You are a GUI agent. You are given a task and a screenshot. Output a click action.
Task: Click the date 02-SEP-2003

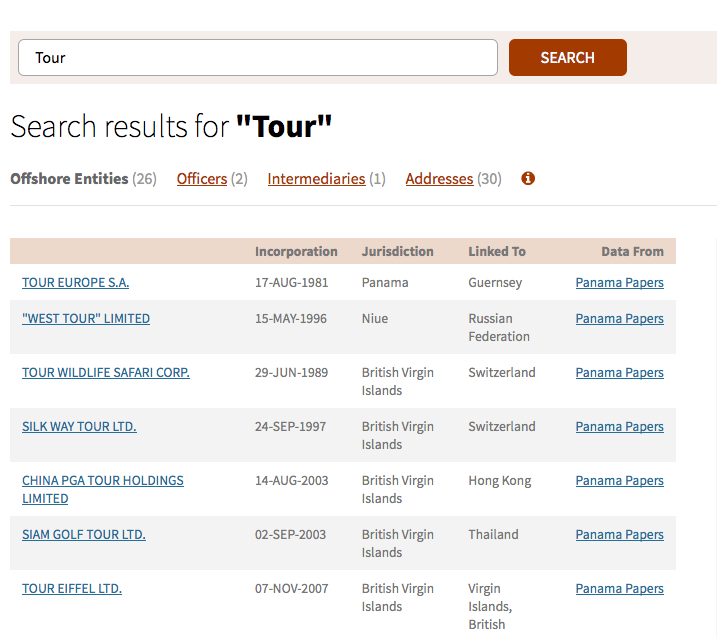click(290, 534)
